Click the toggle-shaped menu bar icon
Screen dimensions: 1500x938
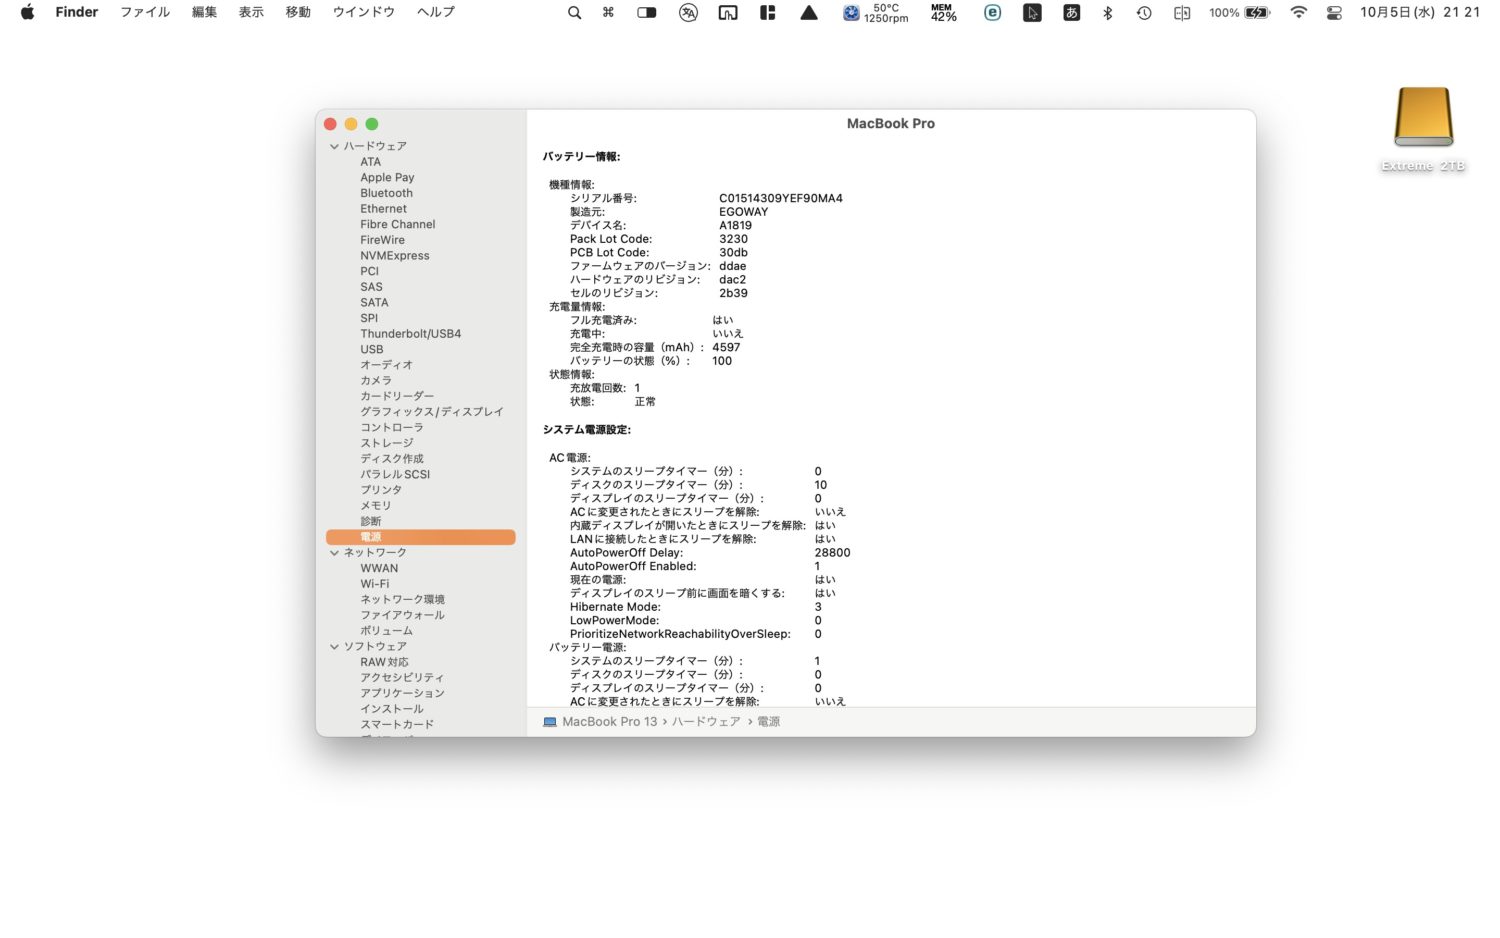(647, 13)
